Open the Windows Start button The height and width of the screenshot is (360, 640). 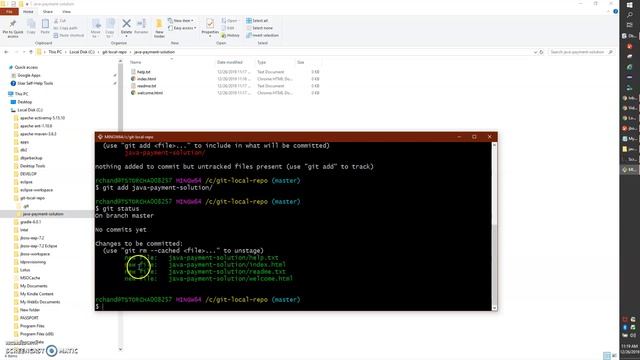tap(629, 4)
